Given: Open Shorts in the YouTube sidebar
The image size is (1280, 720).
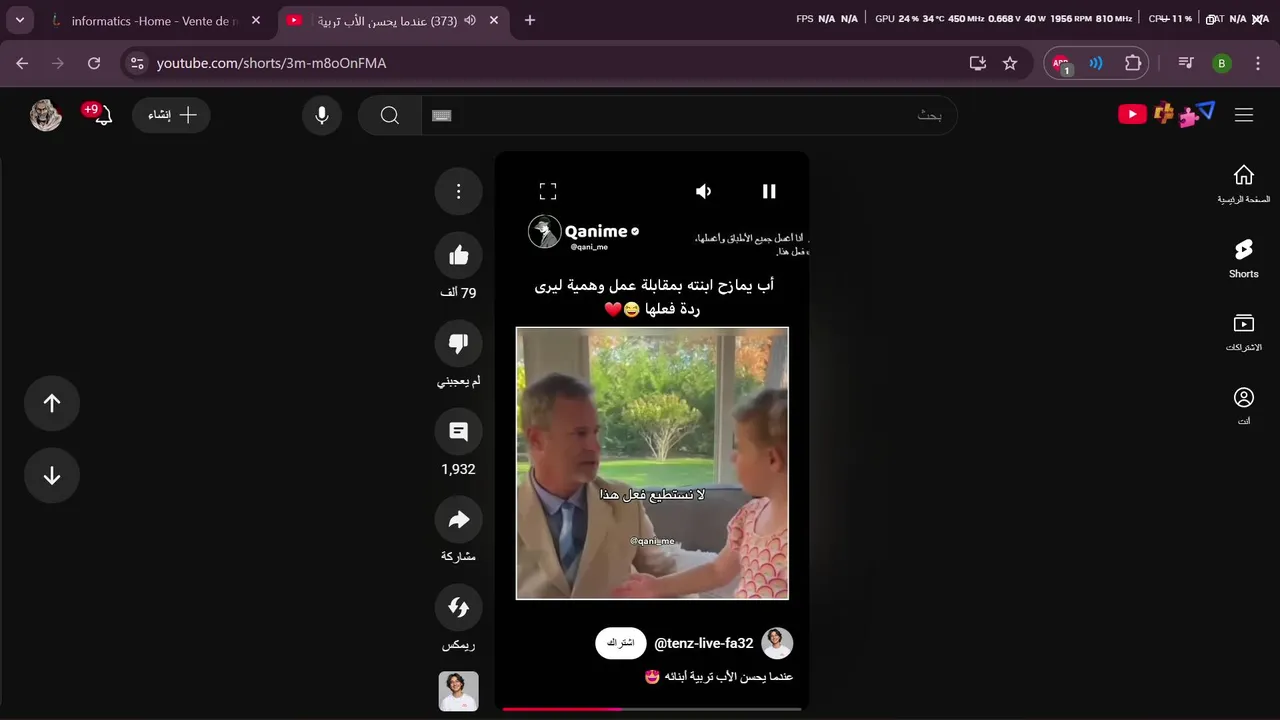Looking at the screenshot, I should 1244,258.
